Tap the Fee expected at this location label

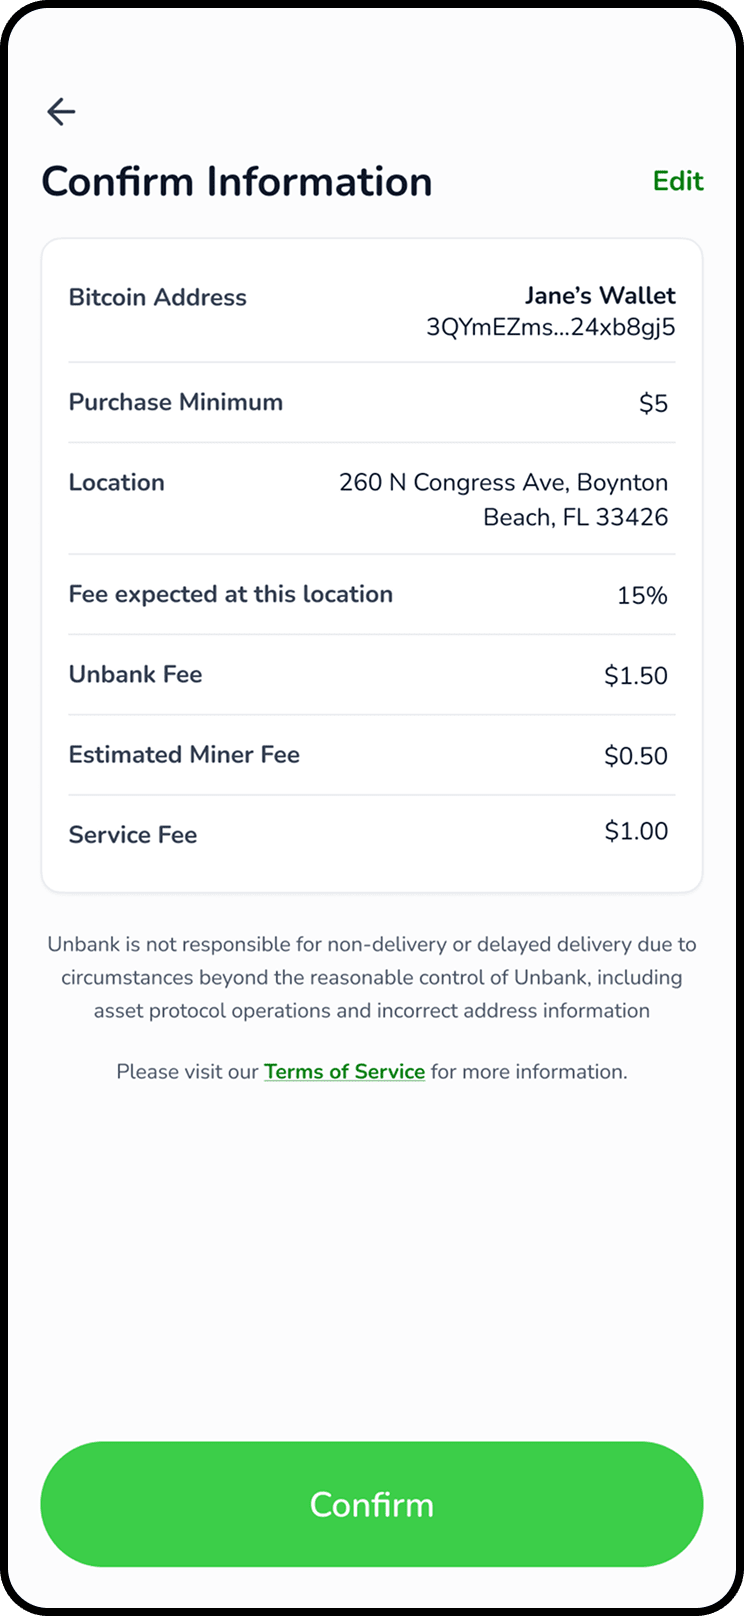230,594
